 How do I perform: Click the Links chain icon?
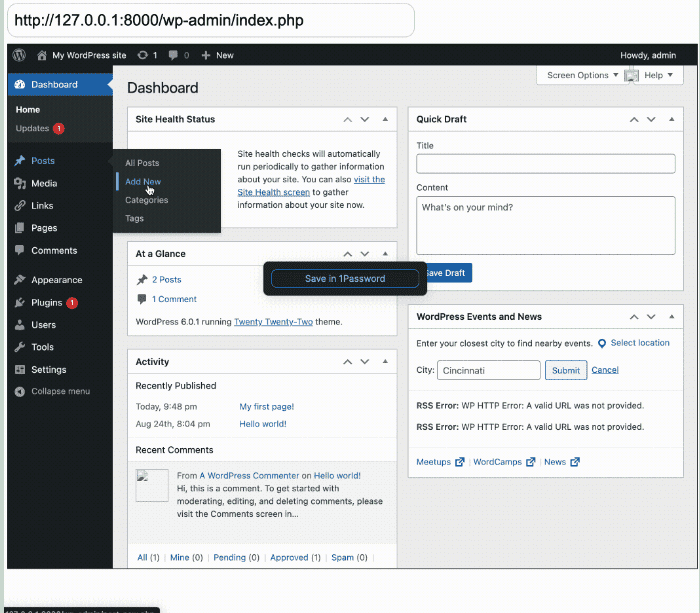tap(20, 206)
